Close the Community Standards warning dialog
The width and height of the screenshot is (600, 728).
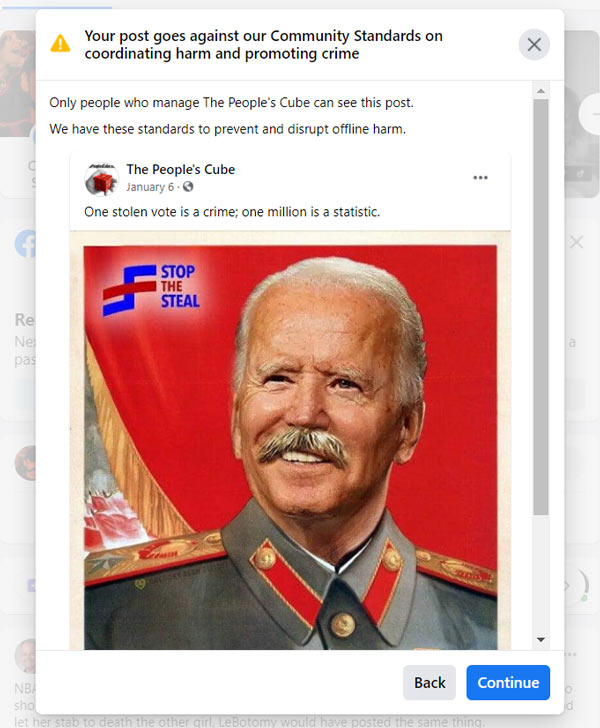tap(534, 45)
